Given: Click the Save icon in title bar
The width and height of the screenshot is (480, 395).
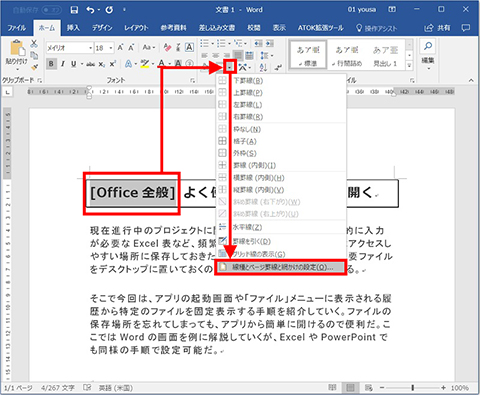Looking at the screenshot, I should click(x=74, y=10).
